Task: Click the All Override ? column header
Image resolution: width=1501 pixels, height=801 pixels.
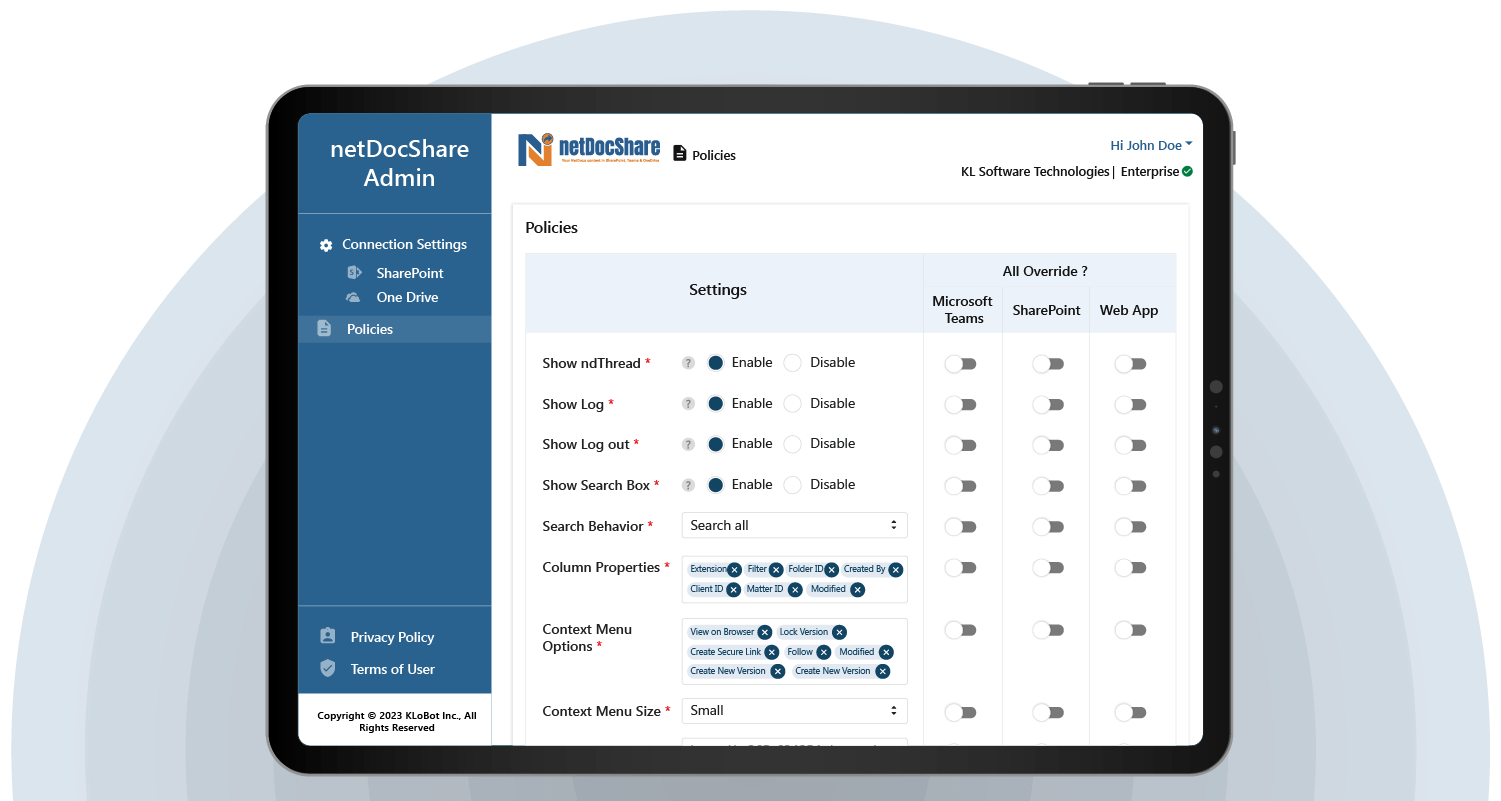Action: point(1045,271)
